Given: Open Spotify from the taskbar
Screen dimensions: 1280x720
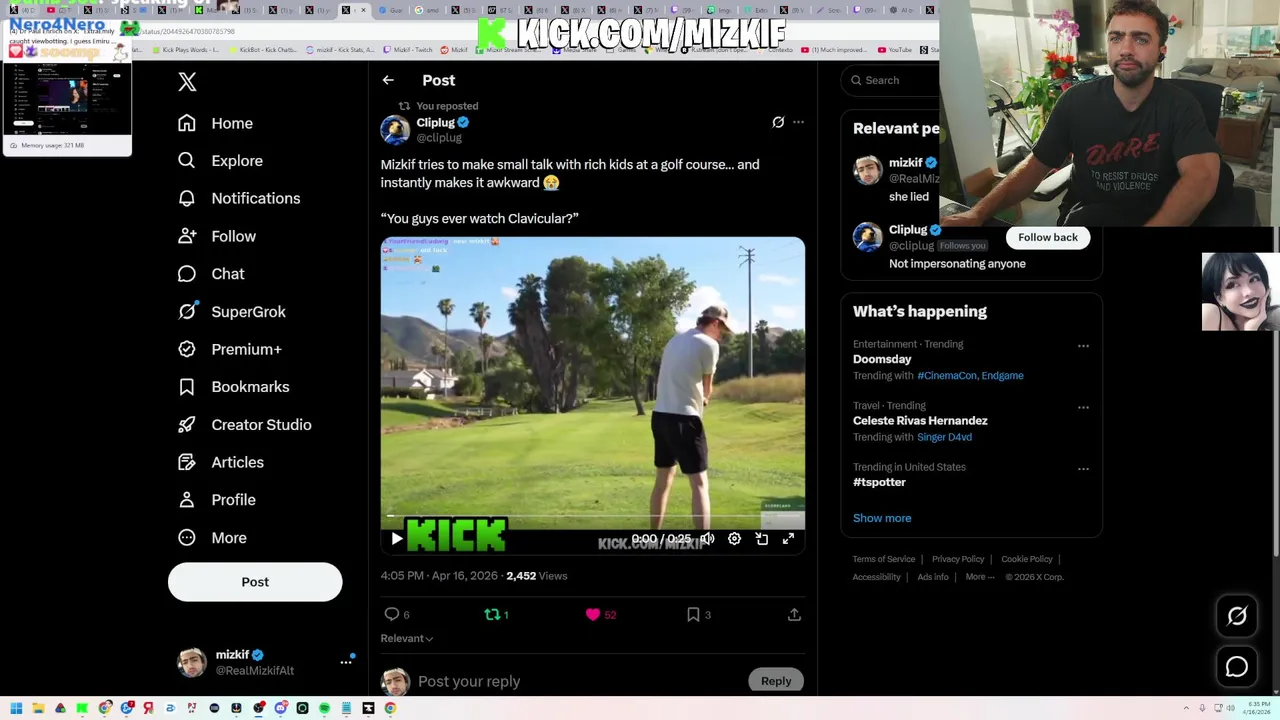Looking at the screenshot, I should pos(324,708).
